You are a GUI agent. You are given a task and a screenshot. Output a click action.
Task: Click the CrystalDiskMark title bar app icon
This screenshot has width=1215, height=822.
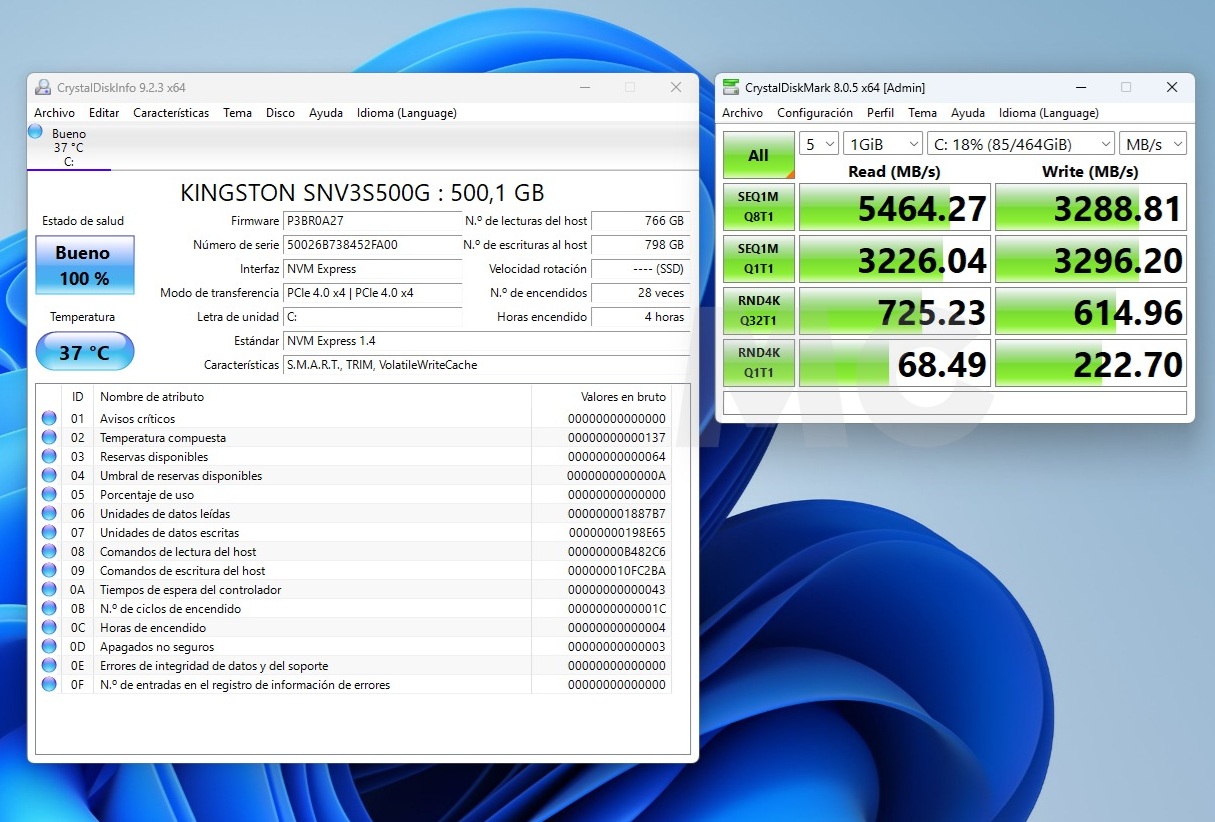[x=732, y=87]
